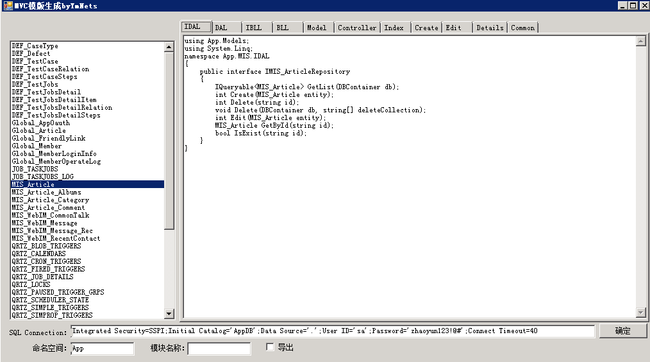
Task: Focus the SQL Connection string field
Action: point(332,331)
